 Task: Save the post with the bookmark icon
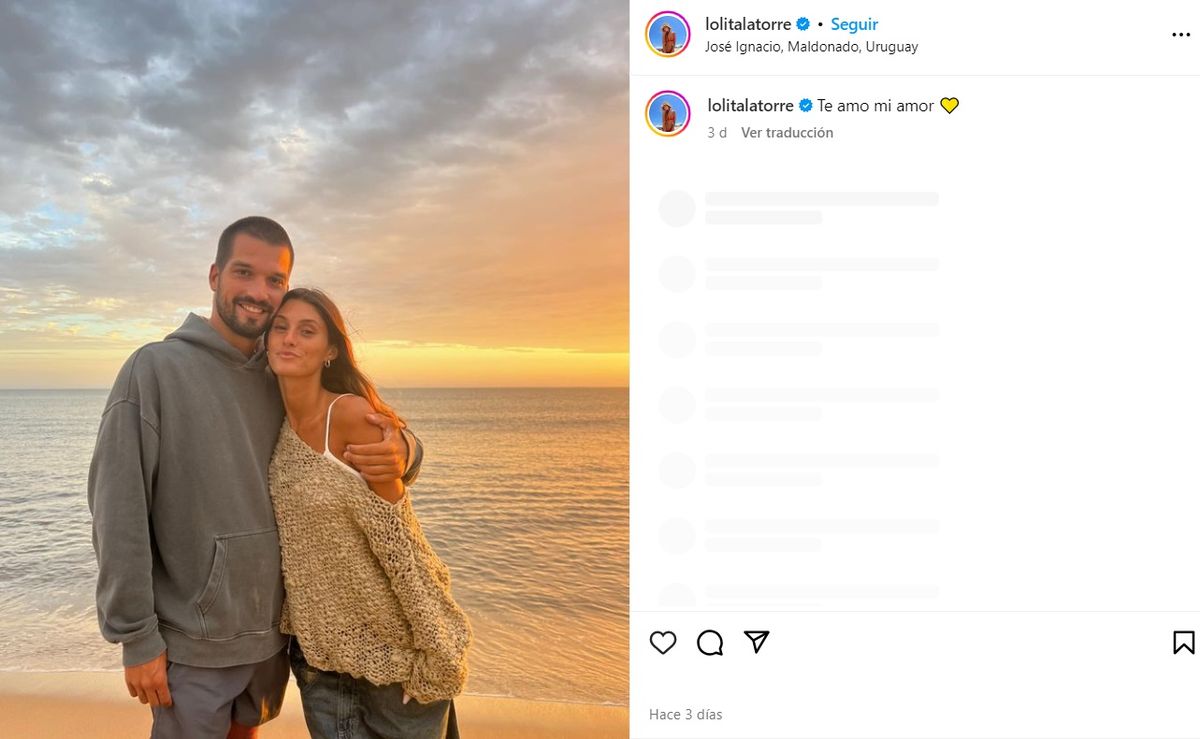point(1183,642)
